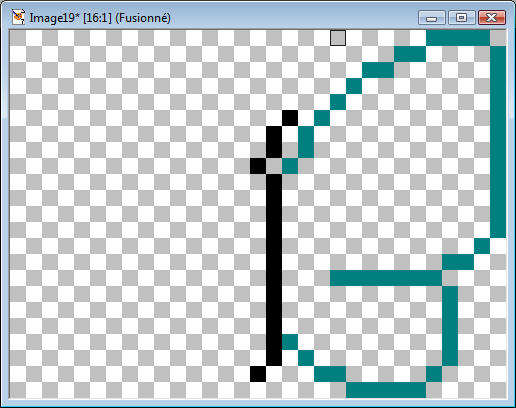
Task: Click the isolated black pixel at bottom left of line
Action: pyautogui.click(x=258, y=374)
